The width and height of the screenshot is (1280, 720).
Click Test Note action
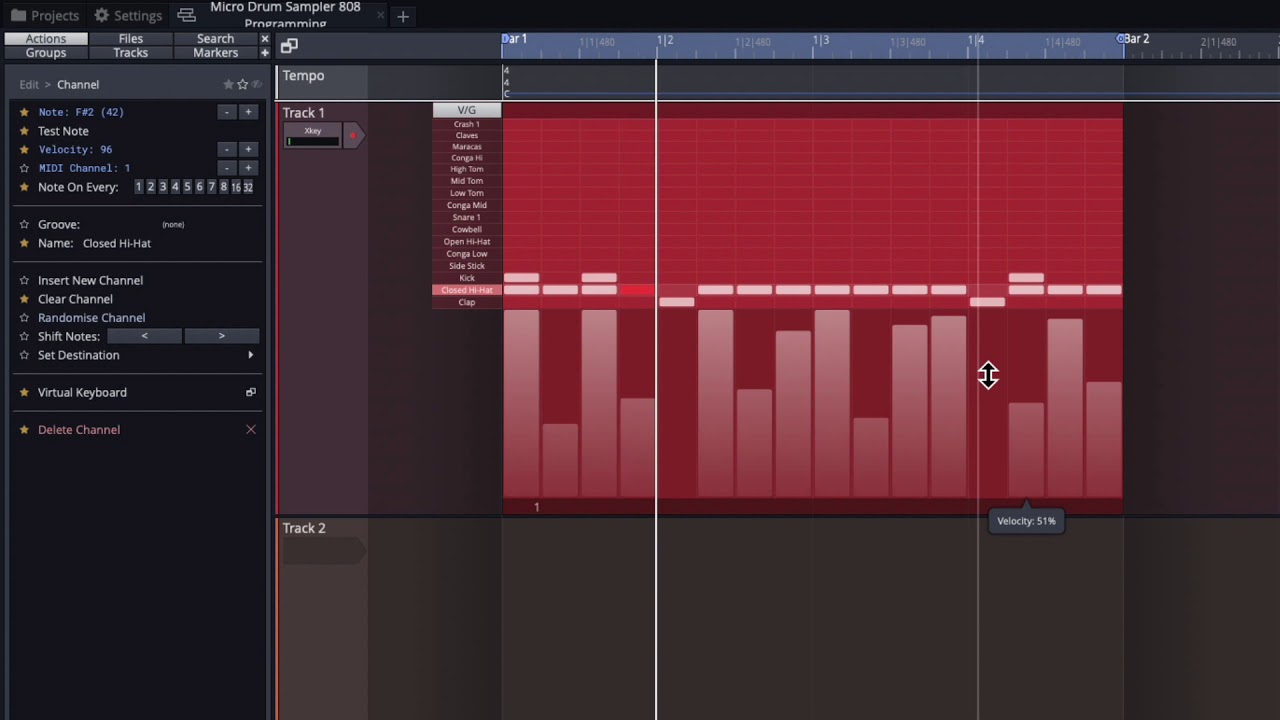63,131
